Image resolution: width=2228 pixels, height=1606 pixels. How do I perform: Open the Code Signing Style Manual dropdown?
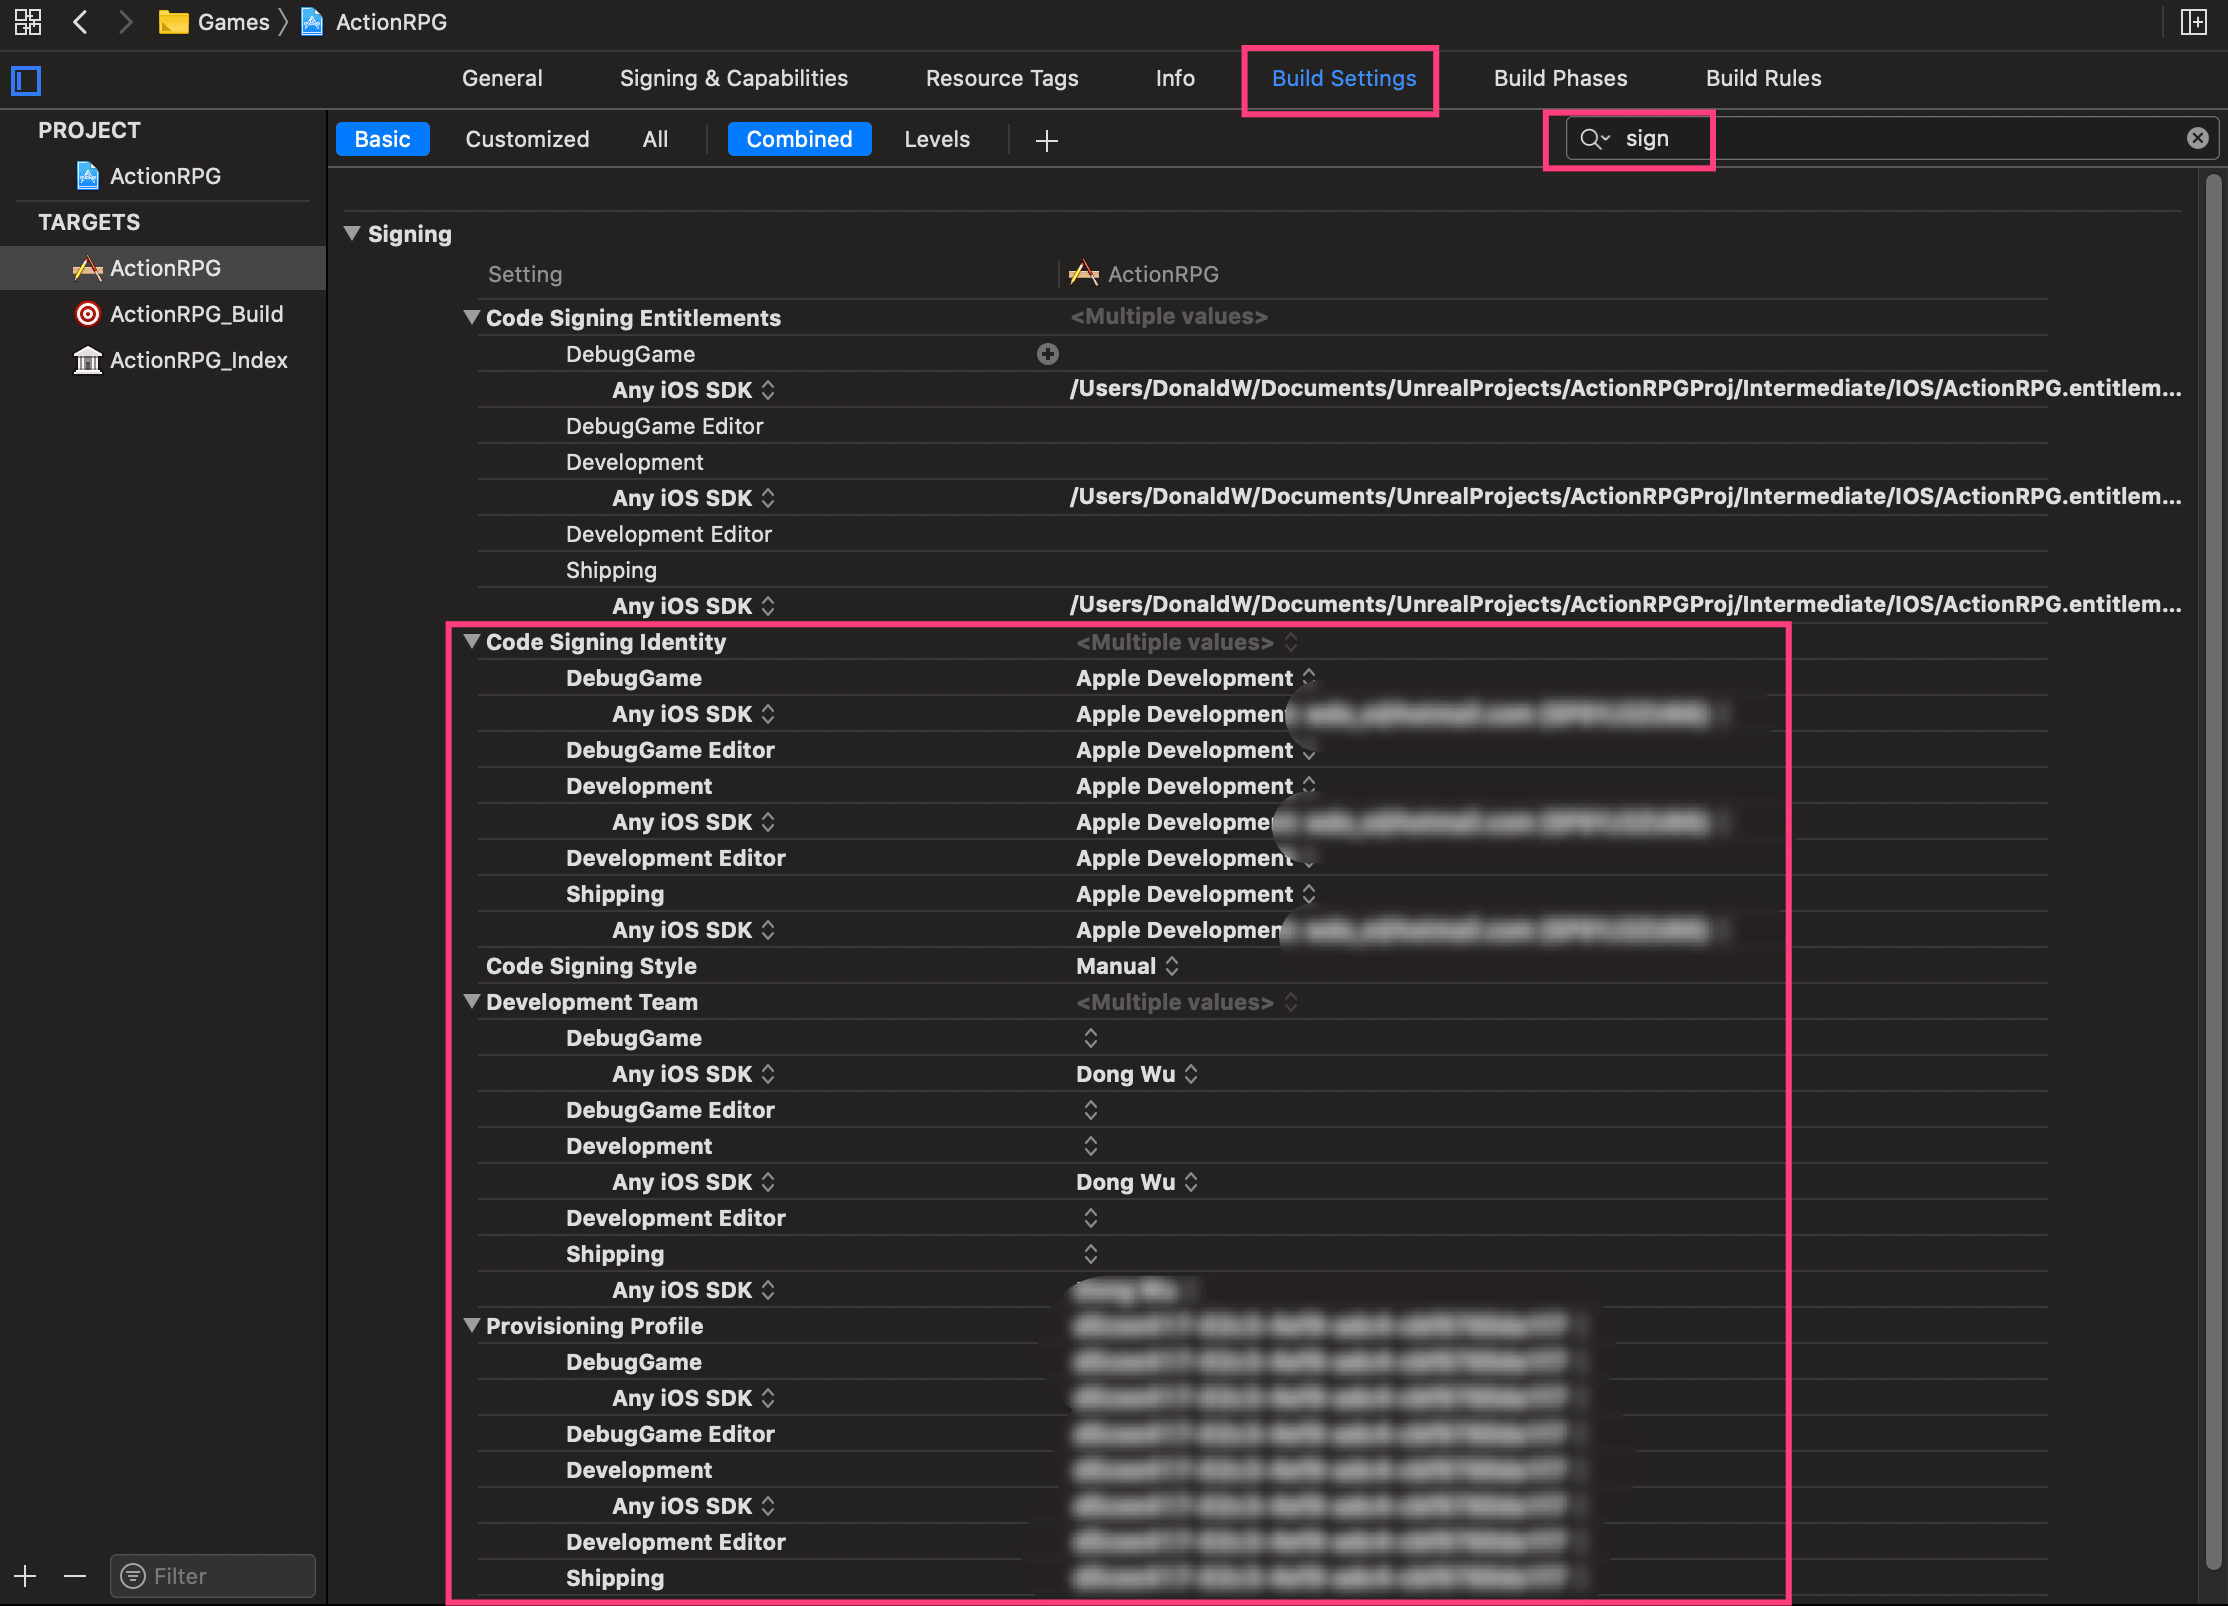(x=1127, y=966)
